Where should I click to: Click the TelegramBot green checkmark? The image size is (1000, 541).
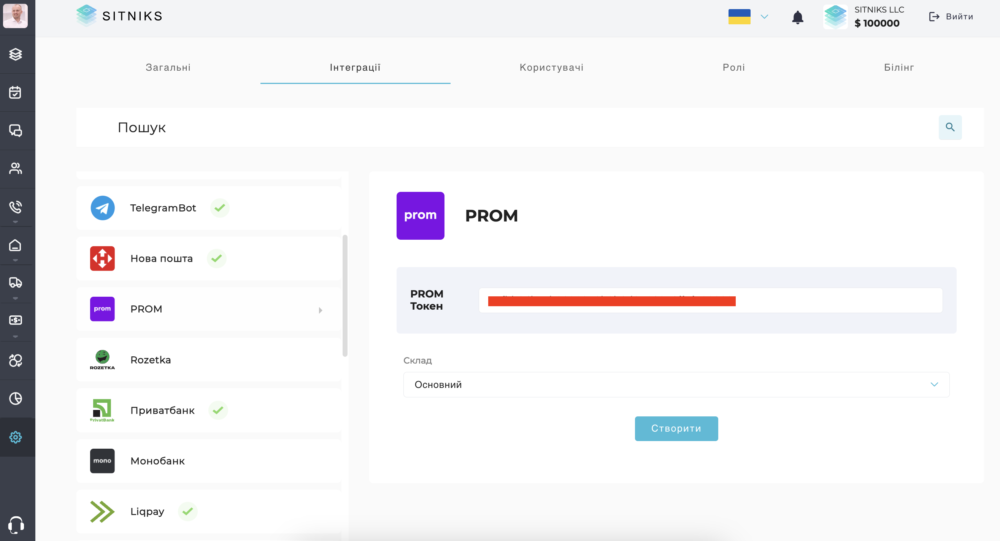pyautogui.click(x=219, y=207)
